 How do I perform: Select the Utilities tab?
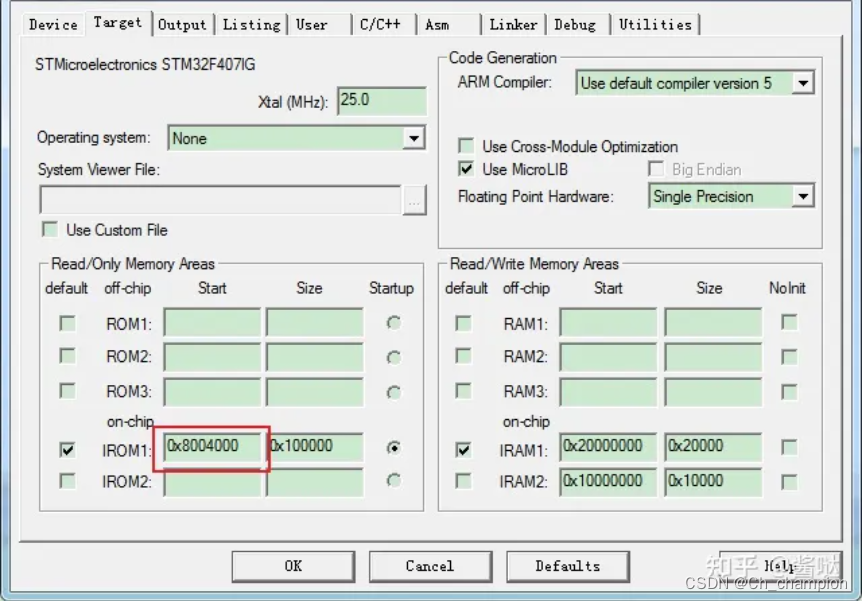[655, 24]
